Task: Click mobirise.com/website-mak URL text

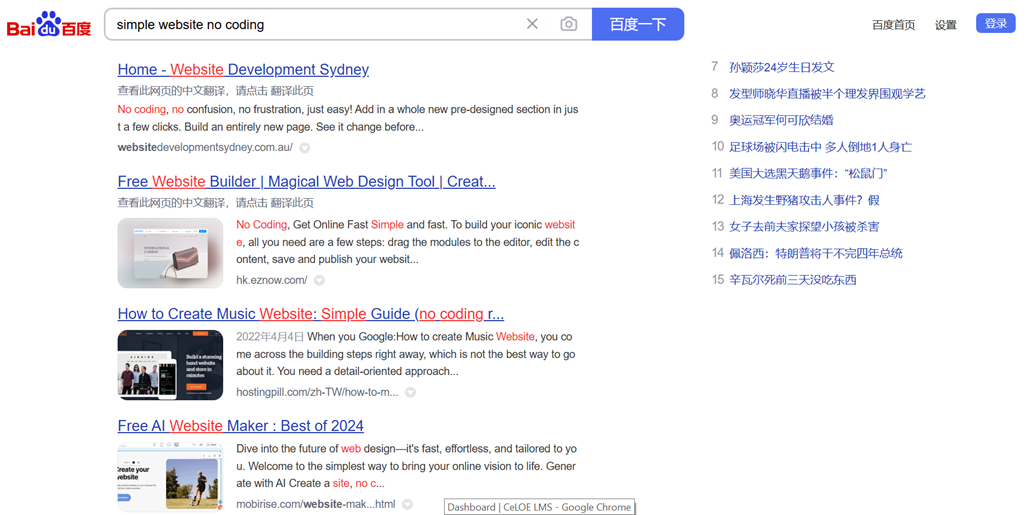Action: point(316,504)
